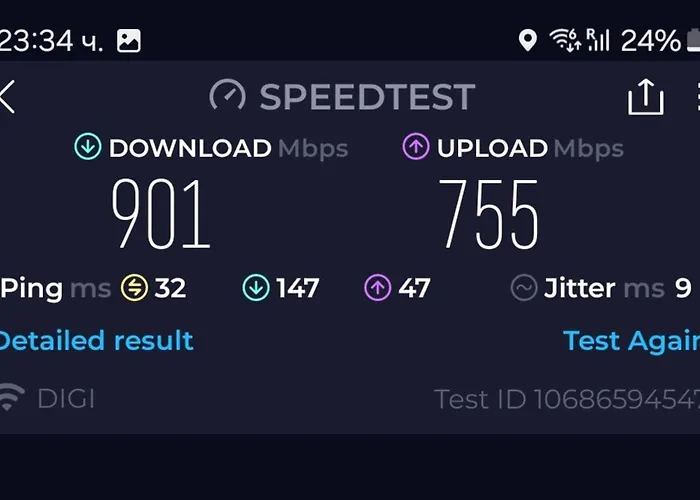Open the three-dot overflow menu
The height and width of the screenshot is (500, 700).
[698, 96]
